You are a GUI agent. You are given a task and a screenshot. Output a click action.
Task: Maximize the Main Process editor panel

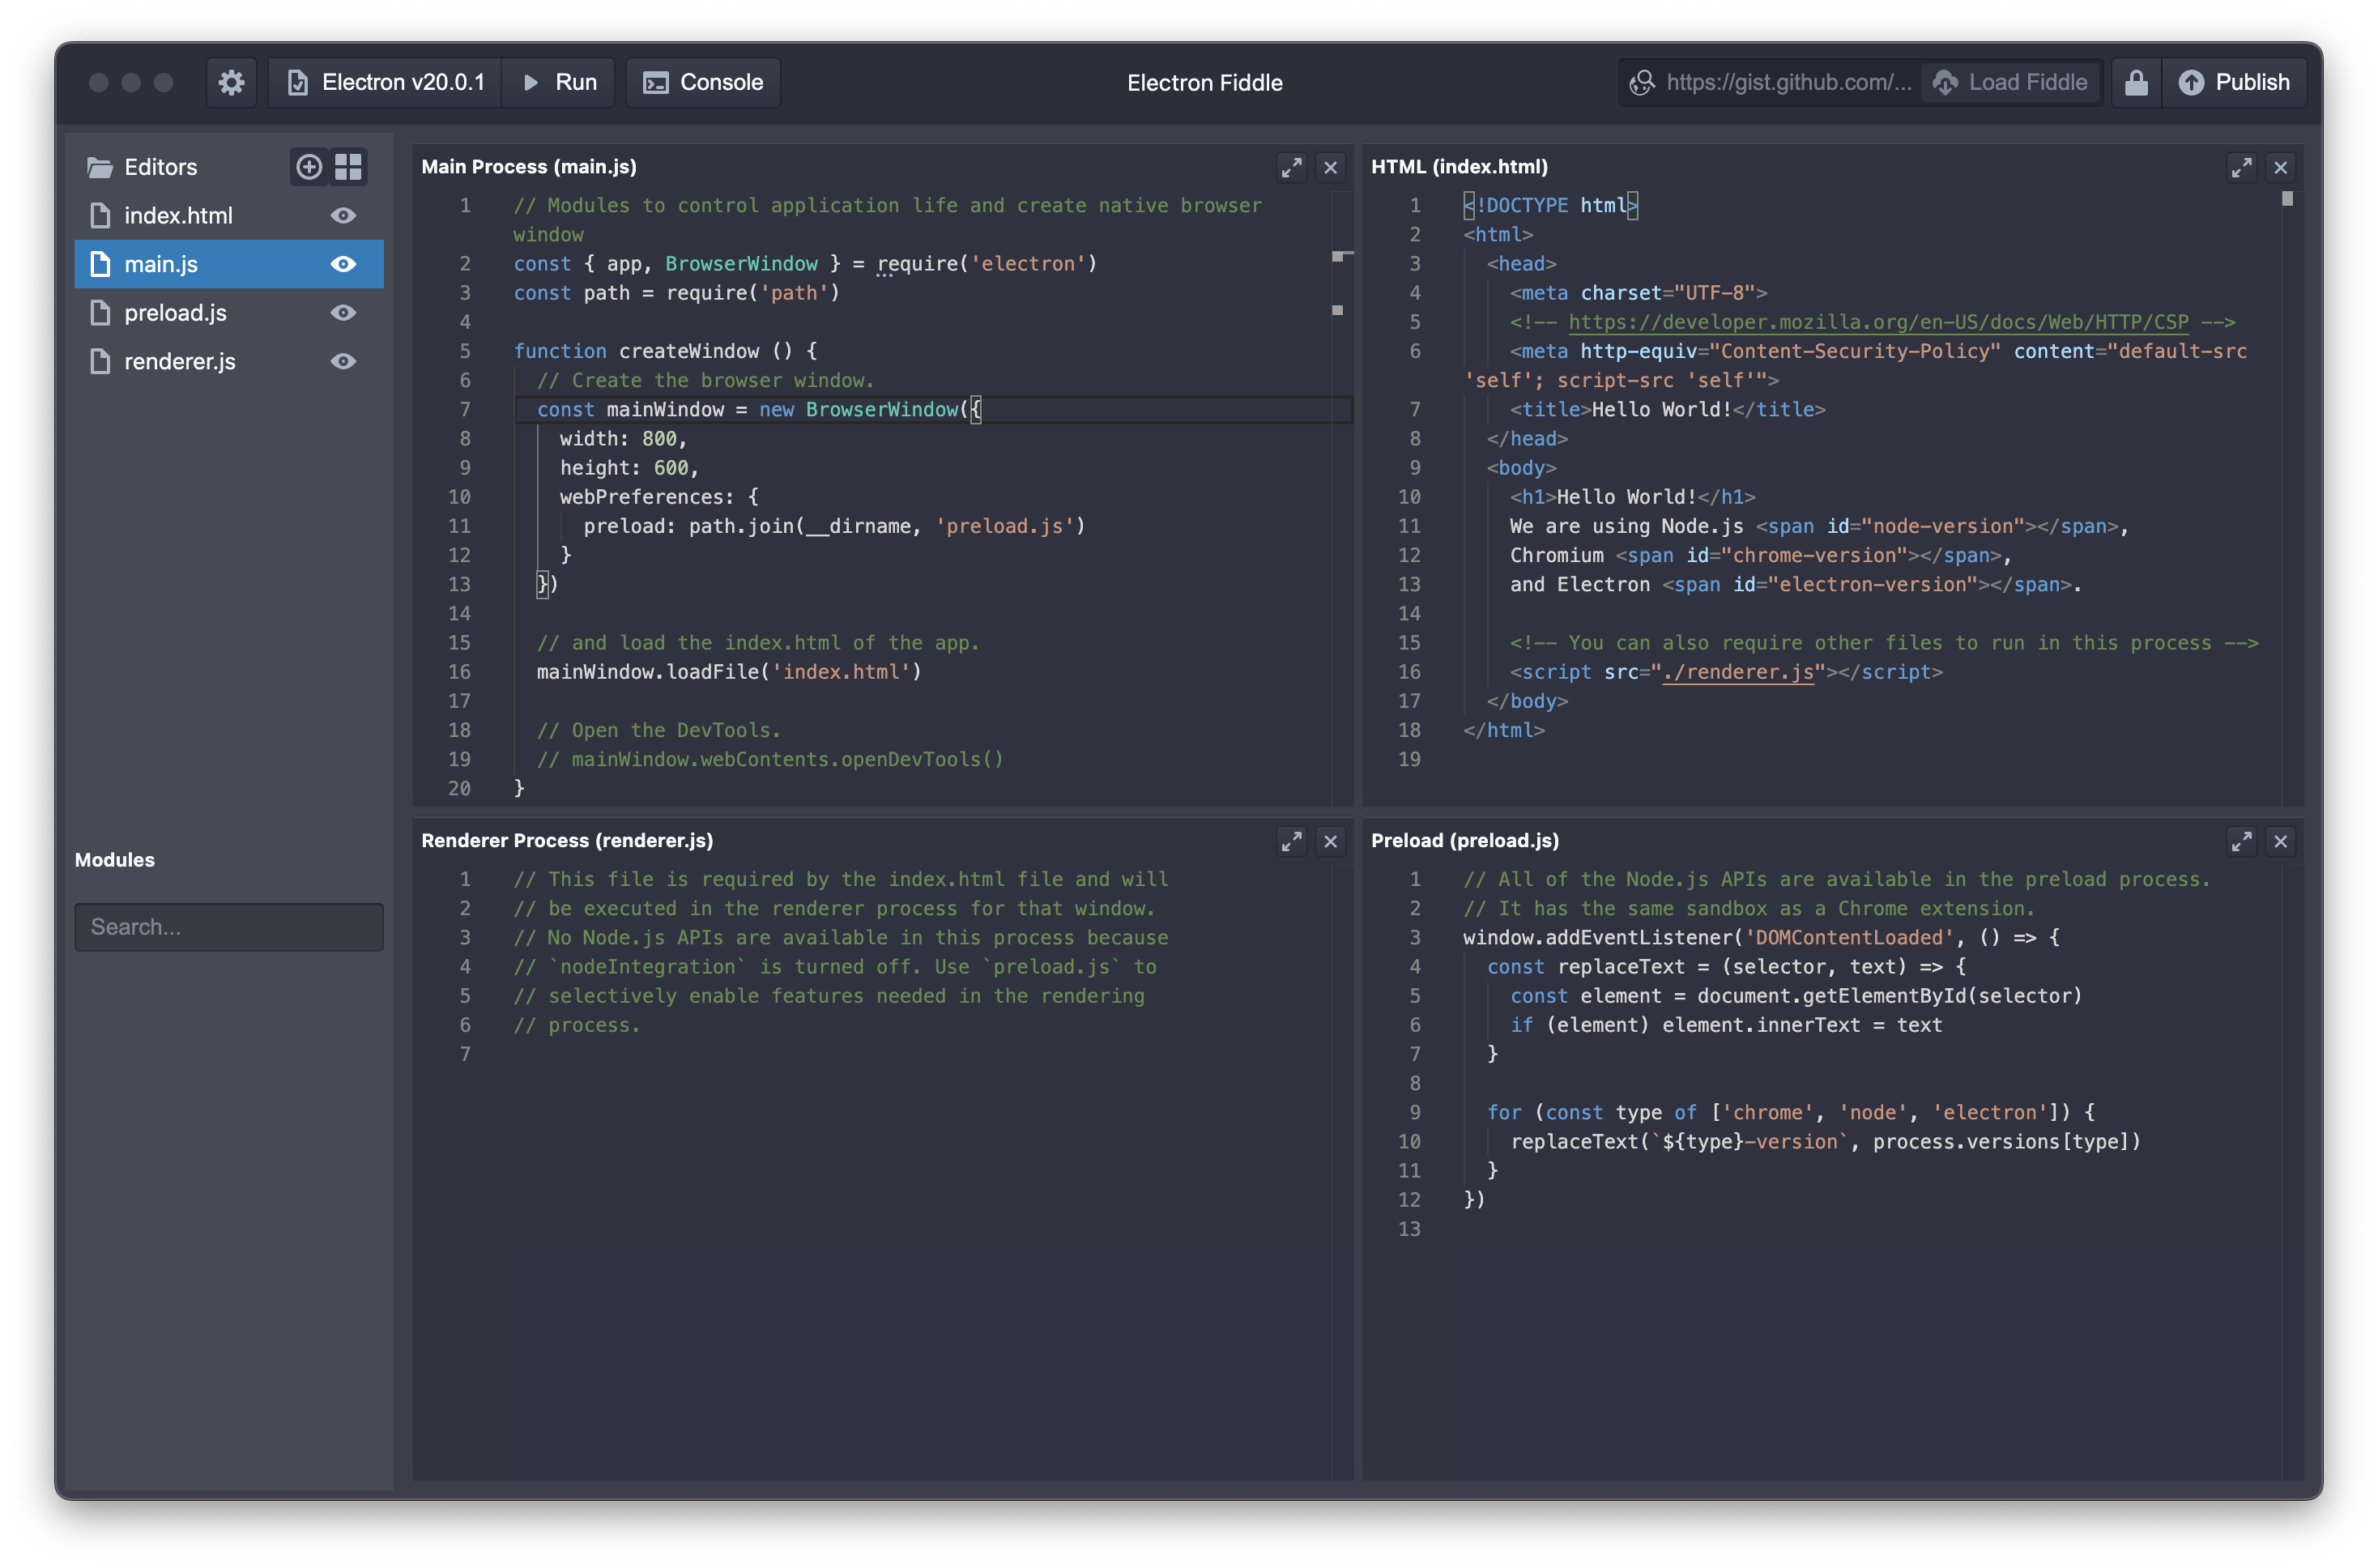pos(1291,168)
